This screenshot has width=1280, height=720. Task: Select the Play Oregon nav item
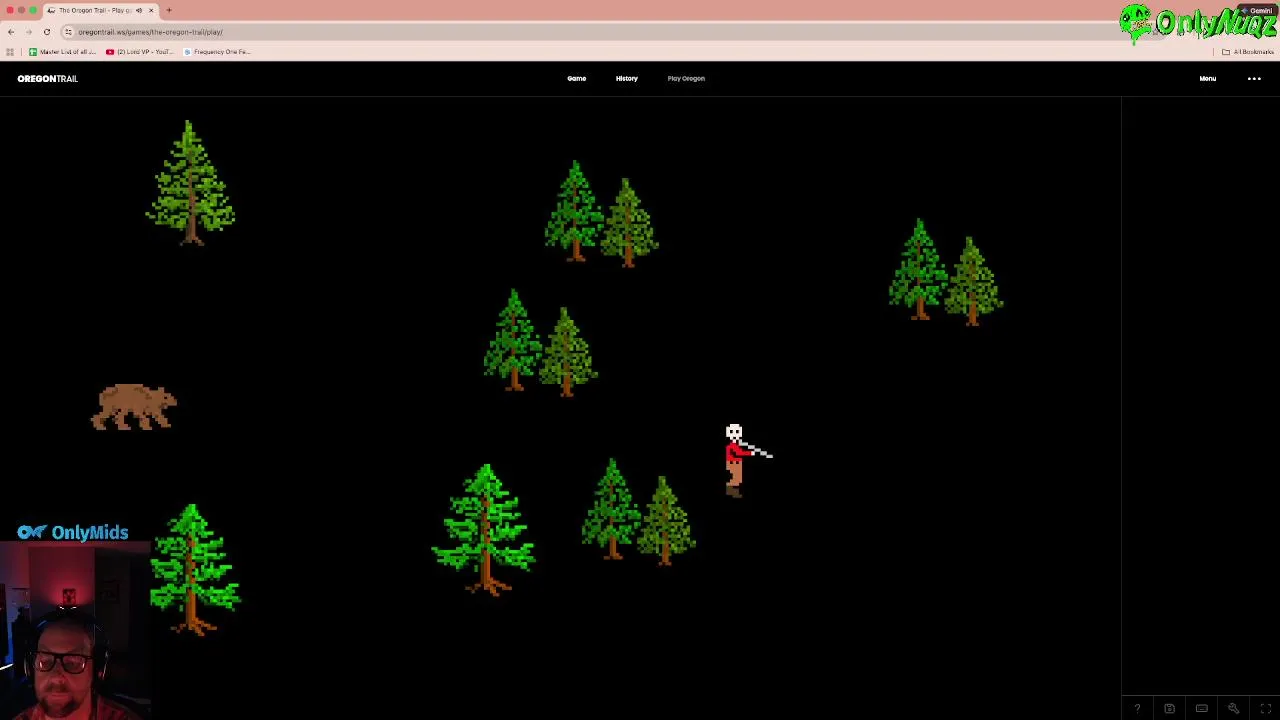[x=686, y=78]
